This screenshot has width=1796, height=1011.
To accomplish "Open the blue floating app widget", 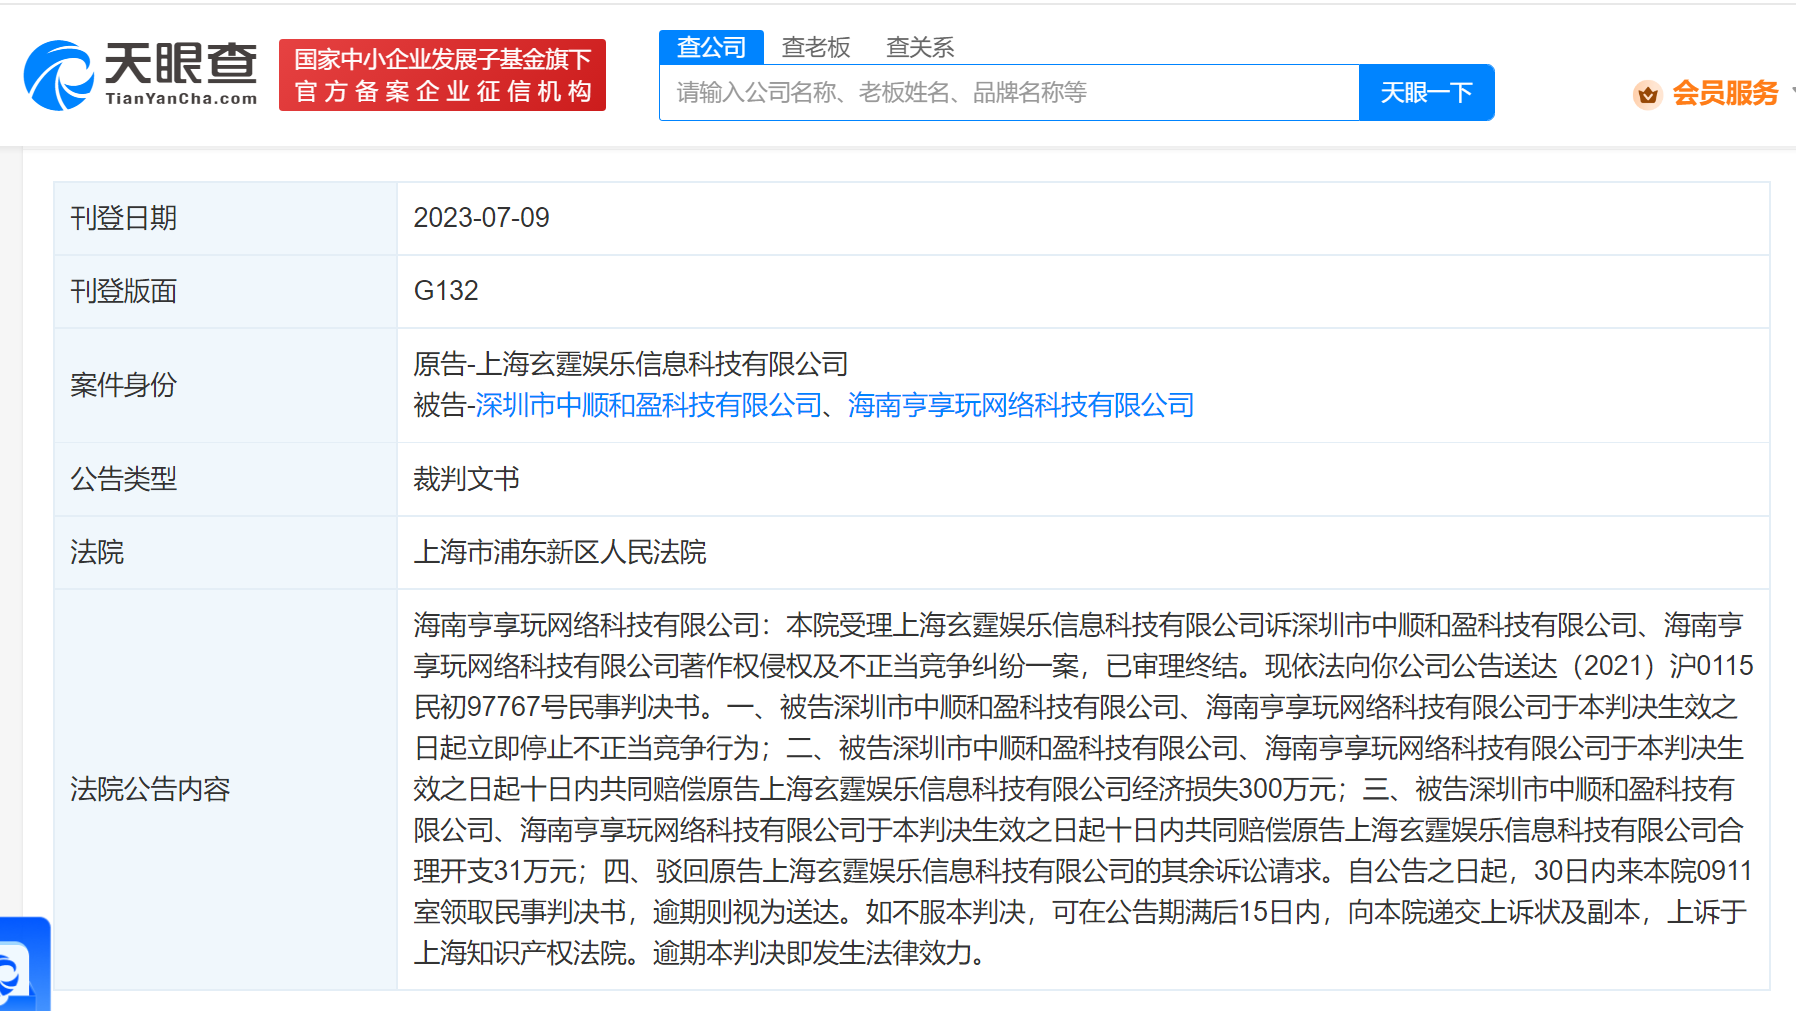I will point(22,965).
